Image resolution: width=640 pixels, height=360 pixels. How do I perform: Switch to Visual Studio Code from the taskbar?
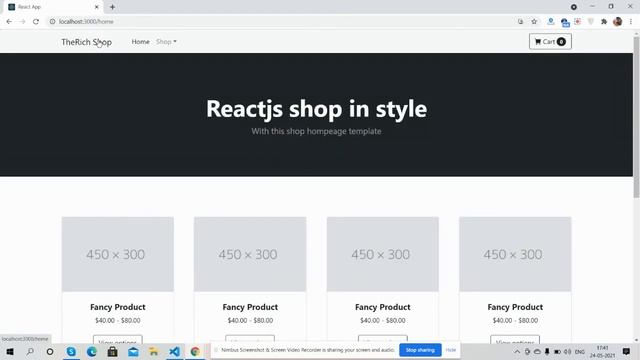coord(174,351)
